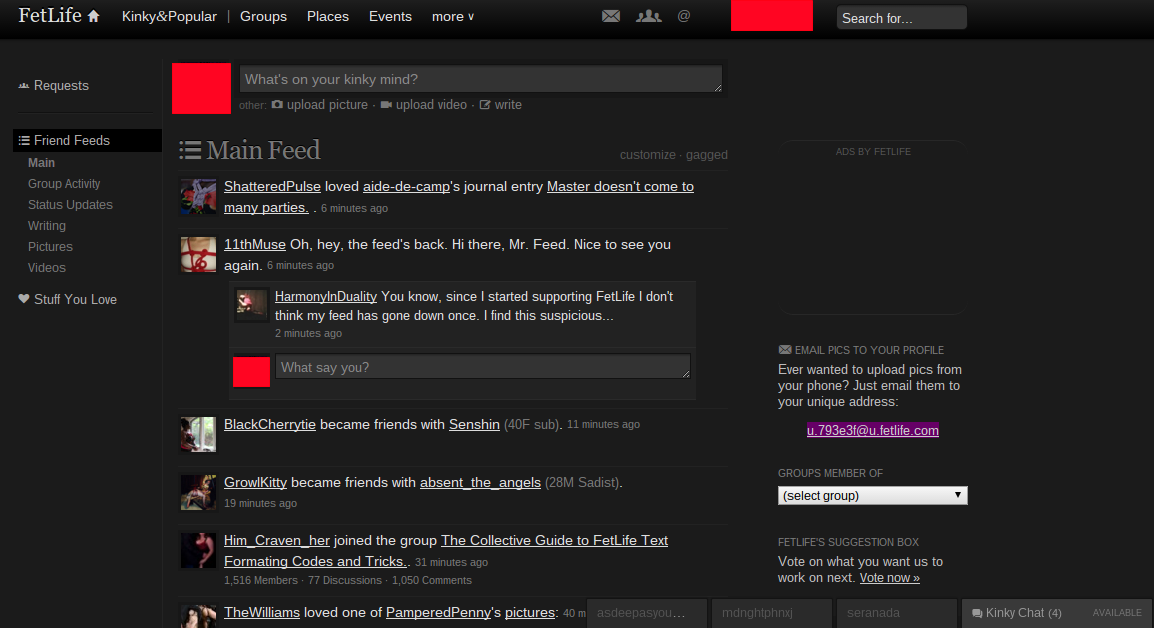This screenshot has height=628, width=1154.
Task: Click the gagged link
Action: pos(707,155)
